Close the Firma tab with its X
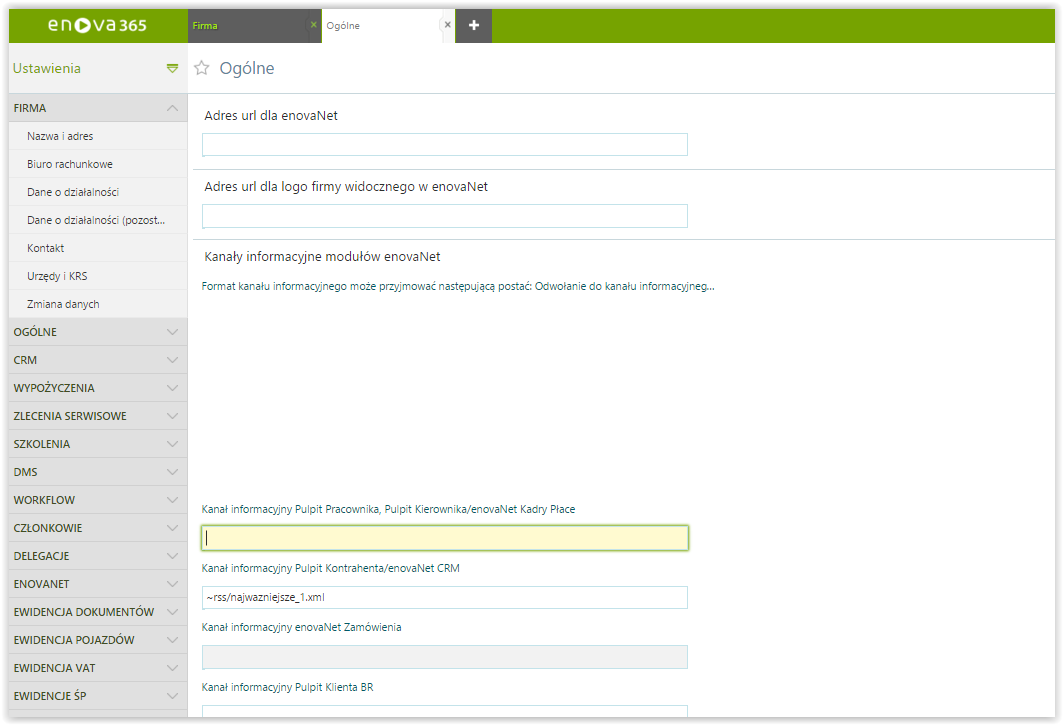 (313, 25)
